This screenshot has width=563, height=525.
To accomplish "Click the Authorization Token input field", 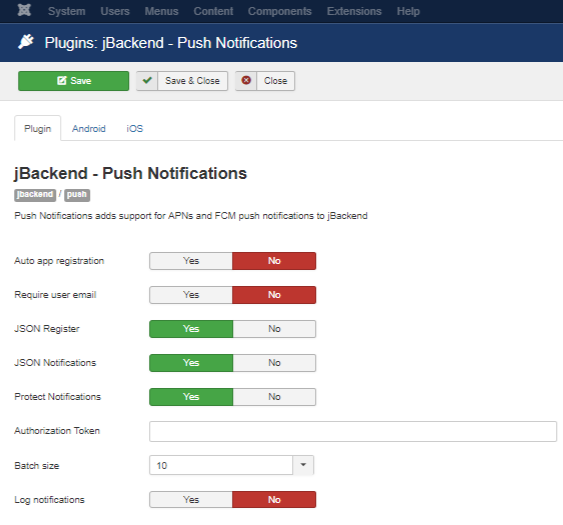I will point(353,431).
